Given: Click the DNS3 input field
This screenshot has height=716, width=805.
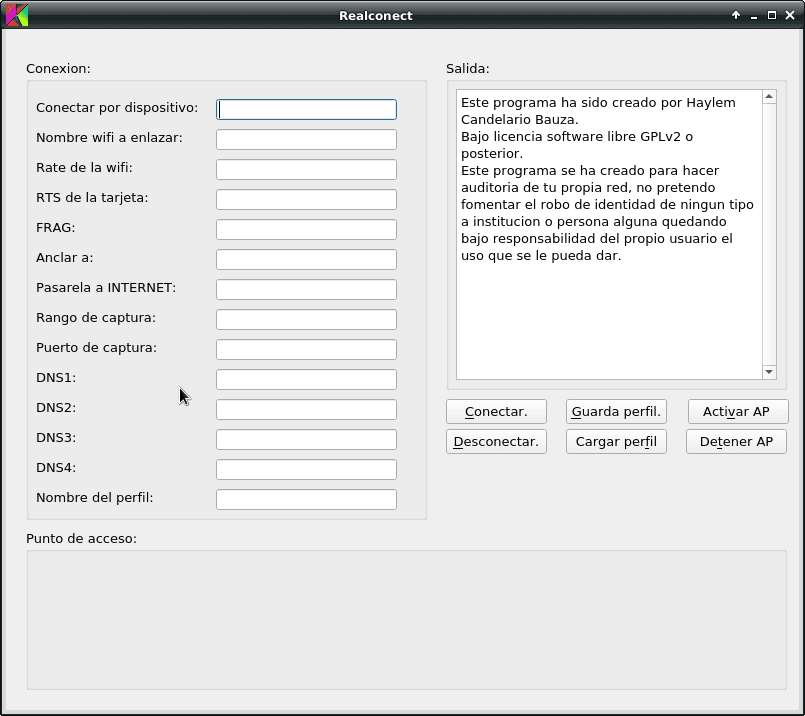Looking at the screenshot, I should click(306, 439).
